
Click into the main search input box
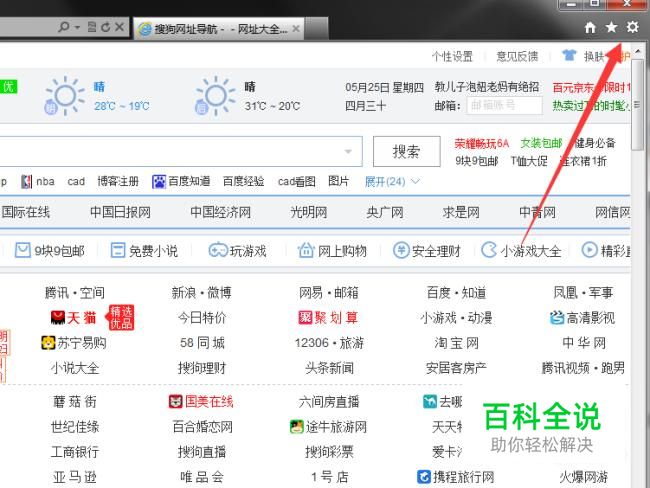pos(181,151)
